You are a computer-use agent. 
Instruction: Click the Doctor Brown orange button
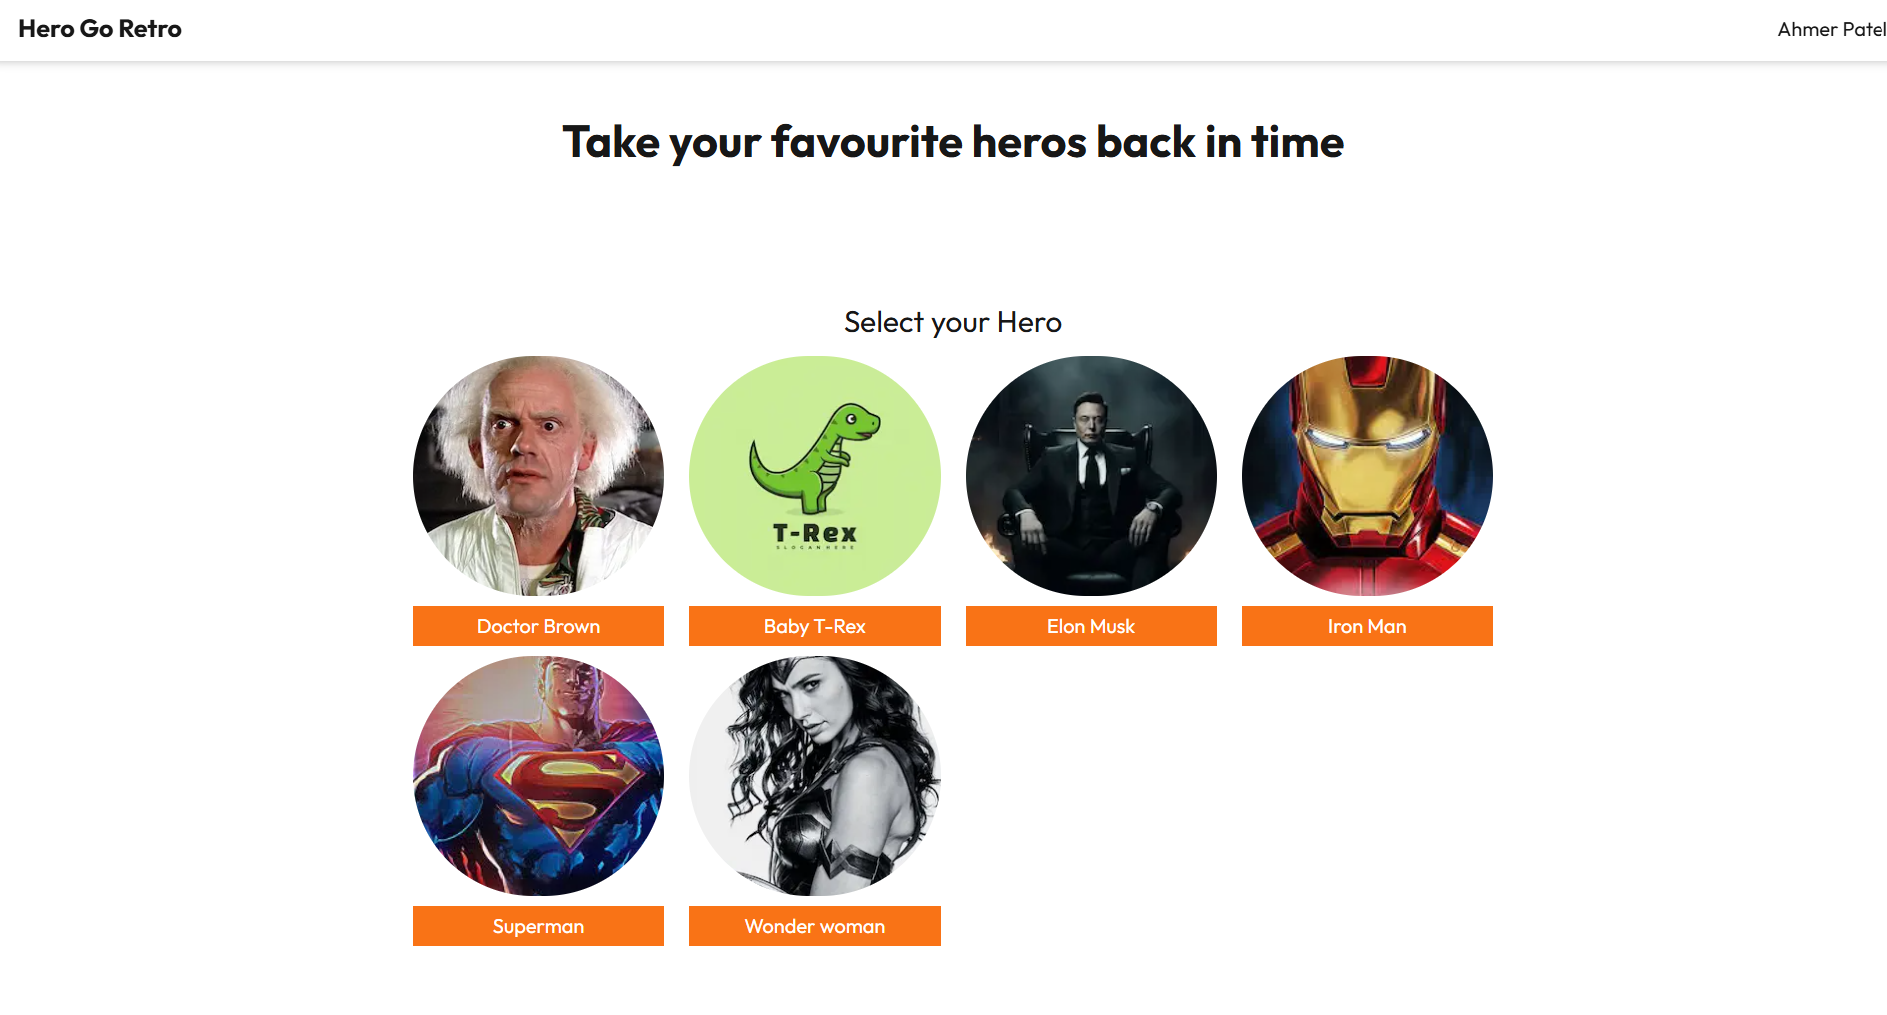[x=538, y=626]
